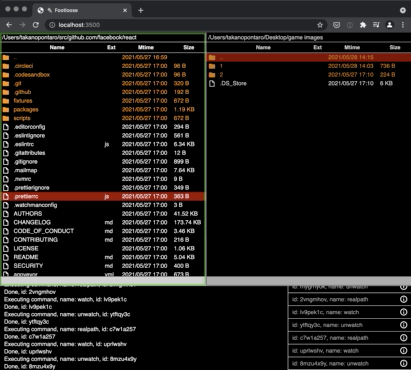411x370 pixels.
Task: Sort the left pane by Size header
Action: [189, 47]
